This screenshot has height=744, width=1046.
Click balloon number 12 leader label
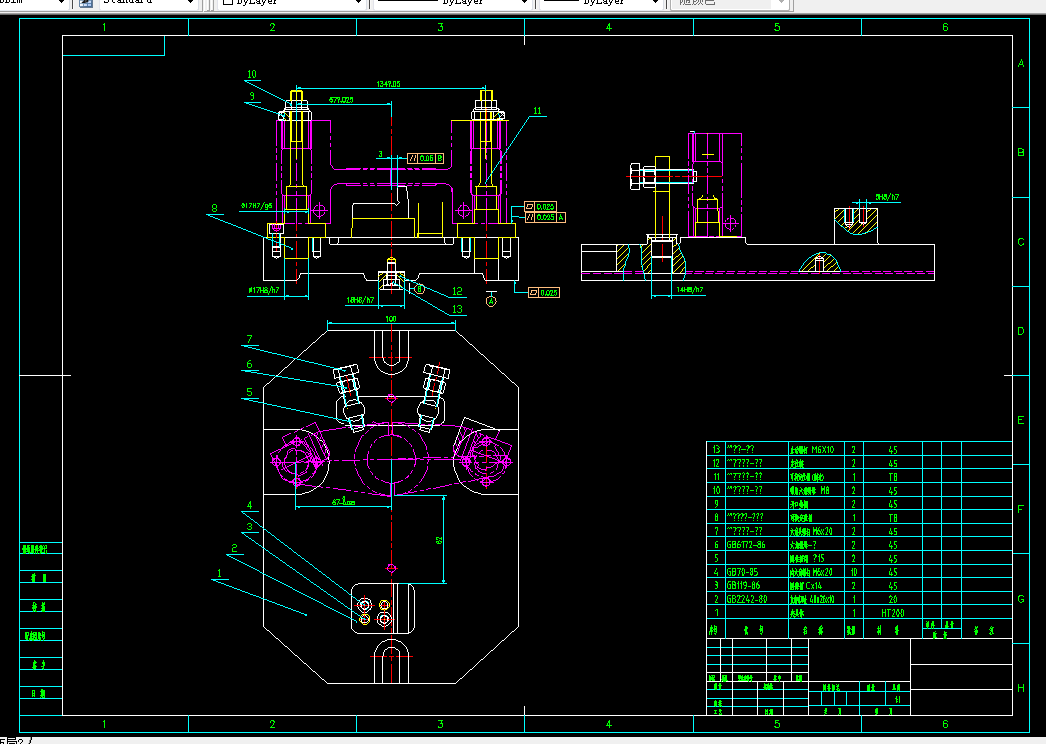coord(457,292)
